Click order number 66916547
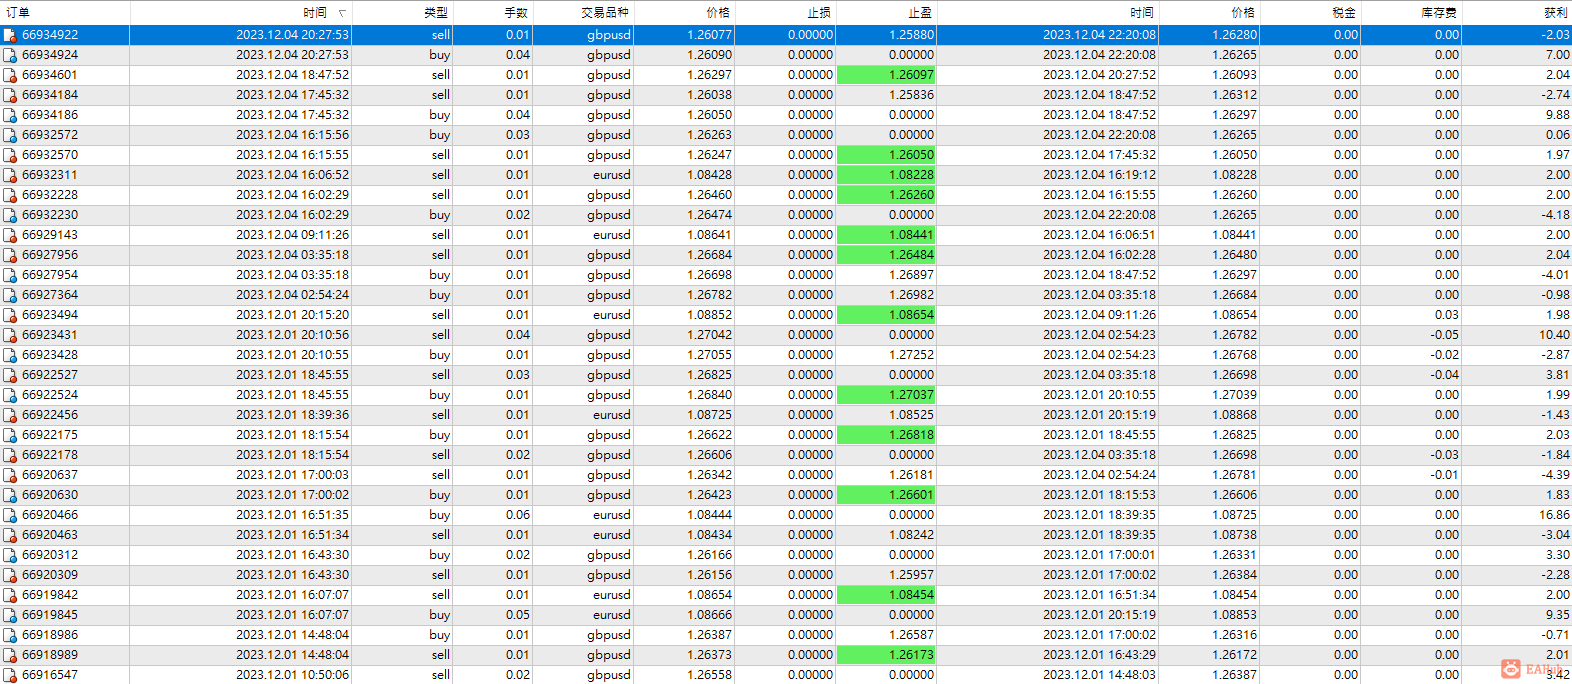The image size is (1572, 684). tap(50, 675)
